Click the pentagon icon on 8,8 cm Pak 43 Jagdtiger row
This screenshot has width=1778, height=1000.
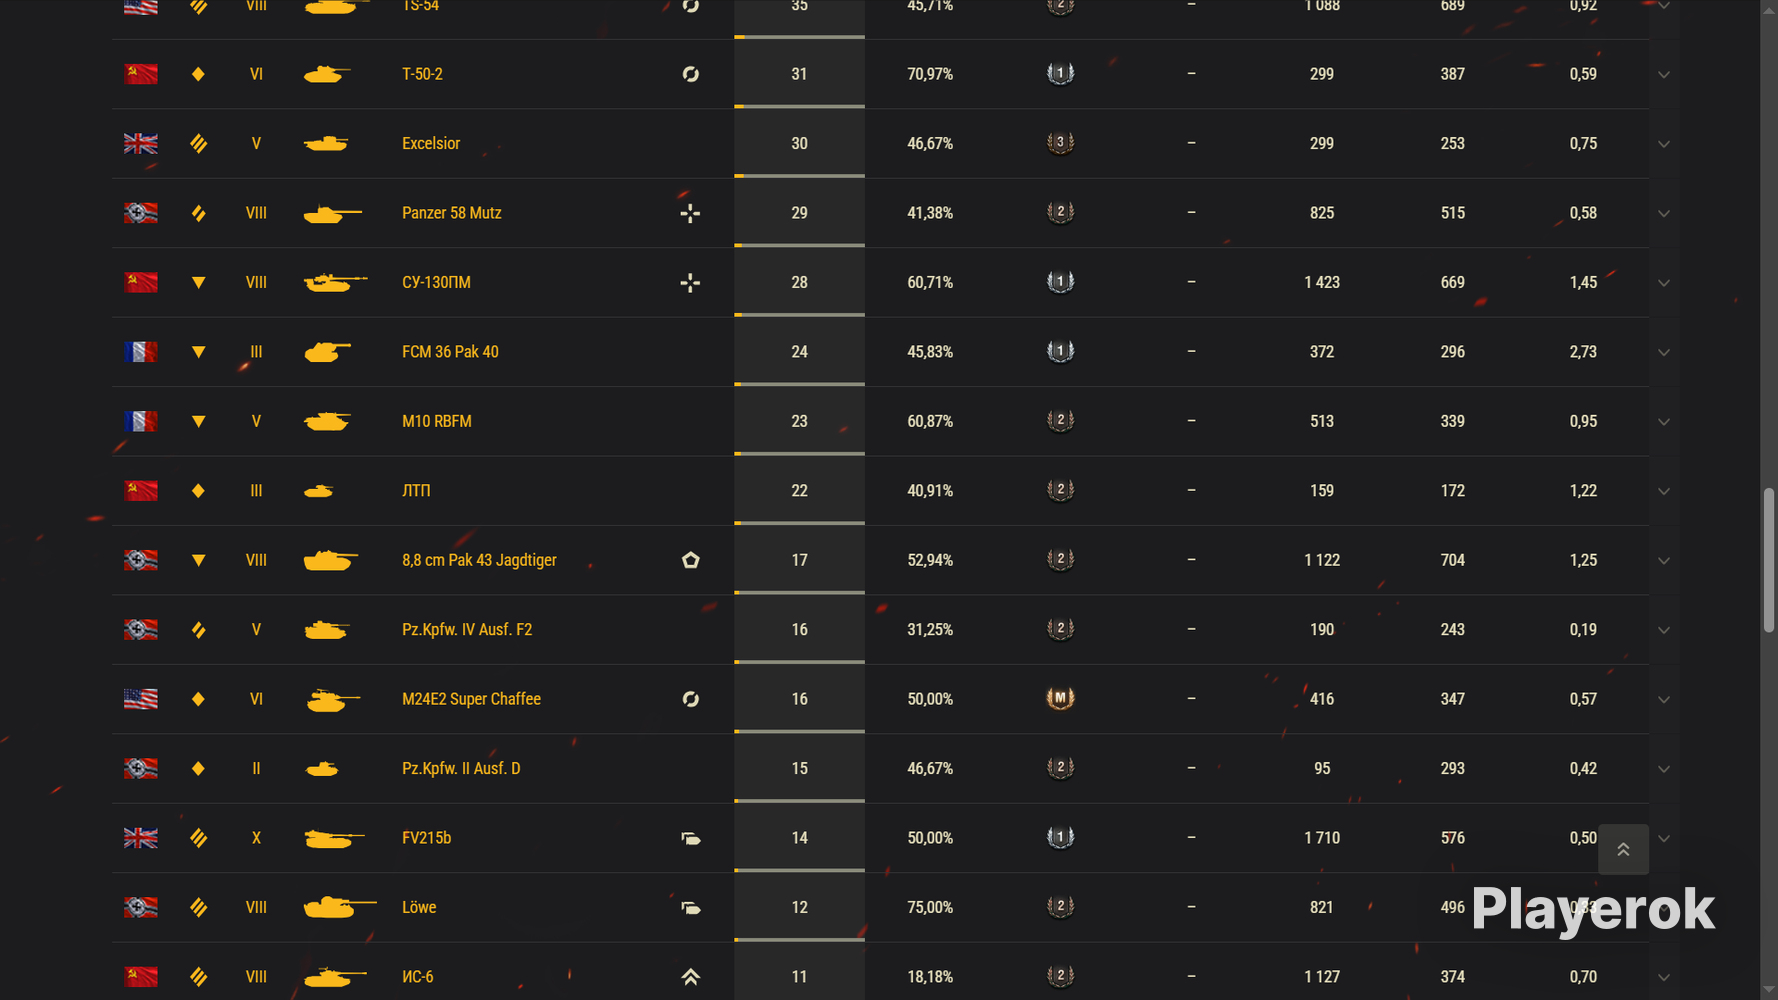pyautogui.click(x=690, y=560)
